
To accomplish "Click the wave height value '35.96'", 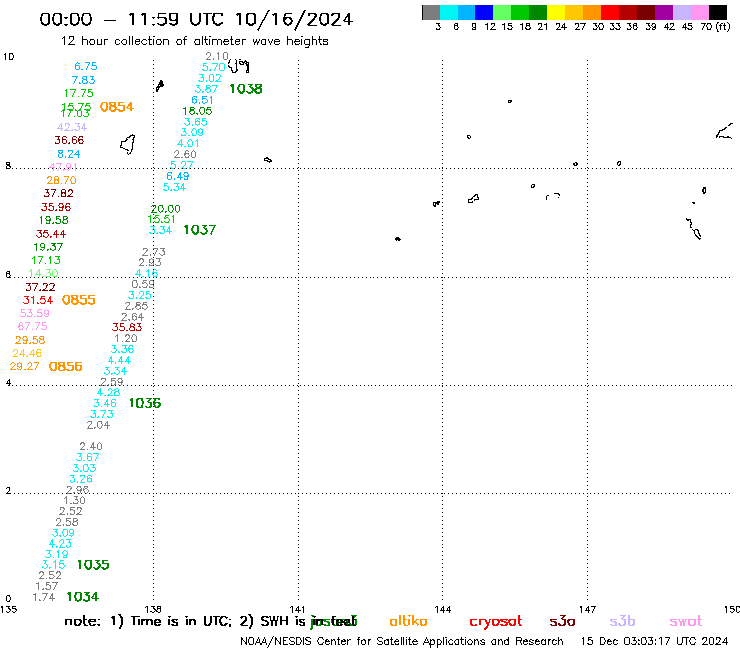I will (x=56, y=207).
